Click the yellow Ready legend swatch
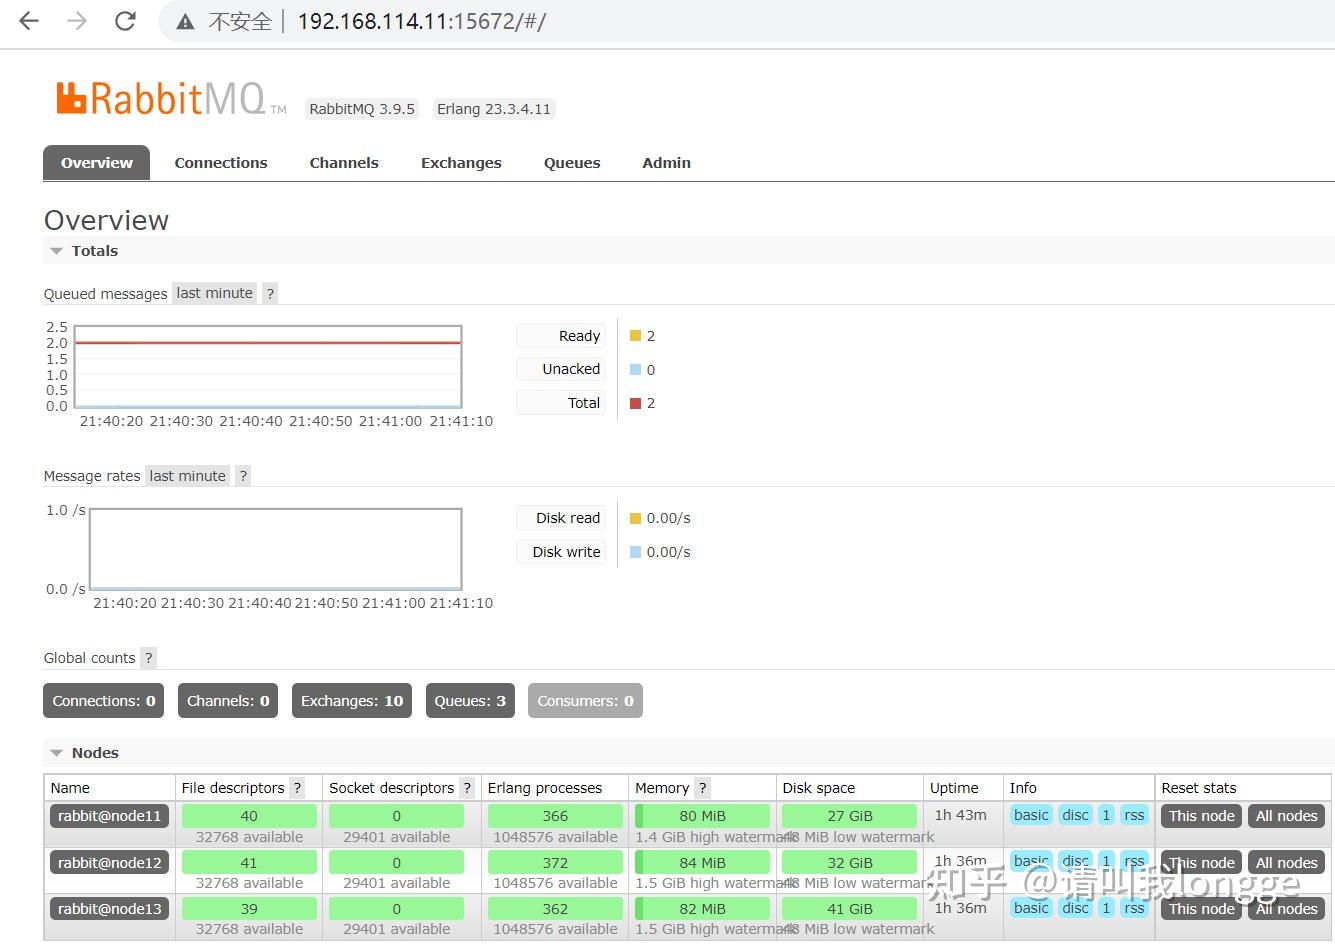This screenshot has height=944, width=1335. coord(635,336)
